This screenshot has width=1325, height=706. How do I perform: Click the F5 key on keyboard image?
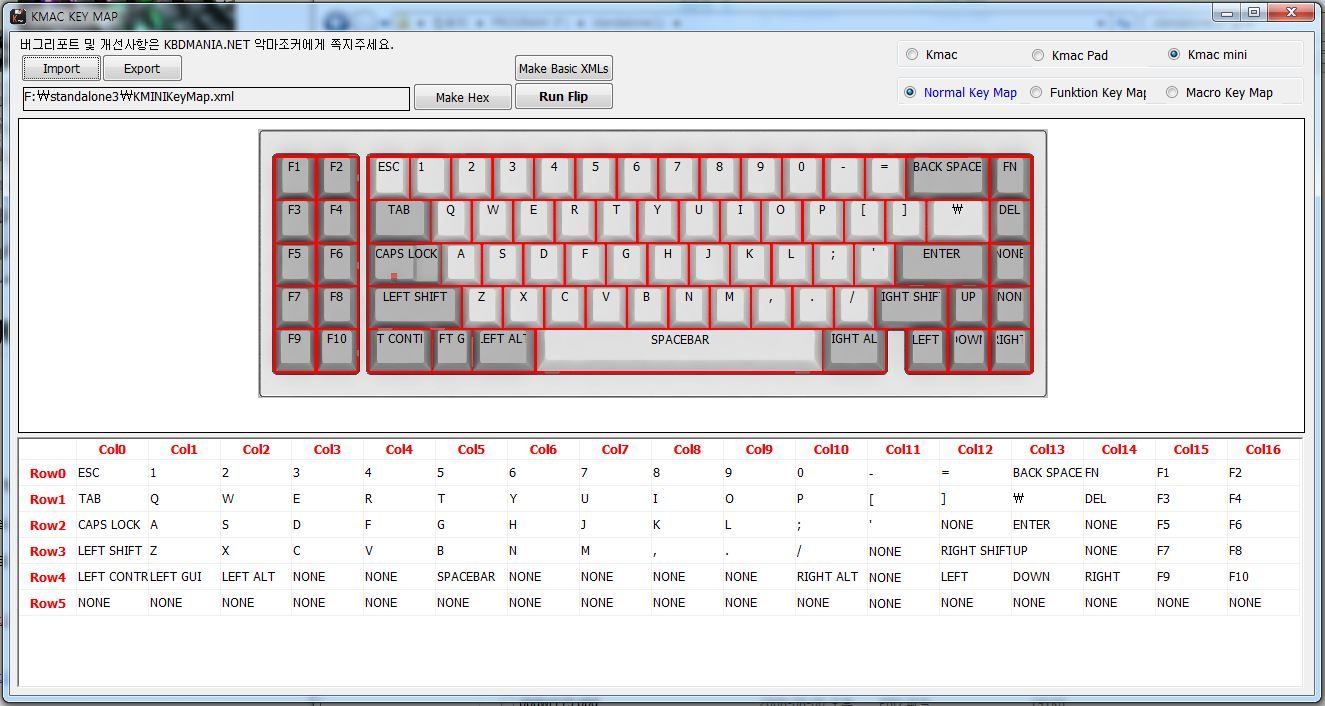[x=294, y=264]
